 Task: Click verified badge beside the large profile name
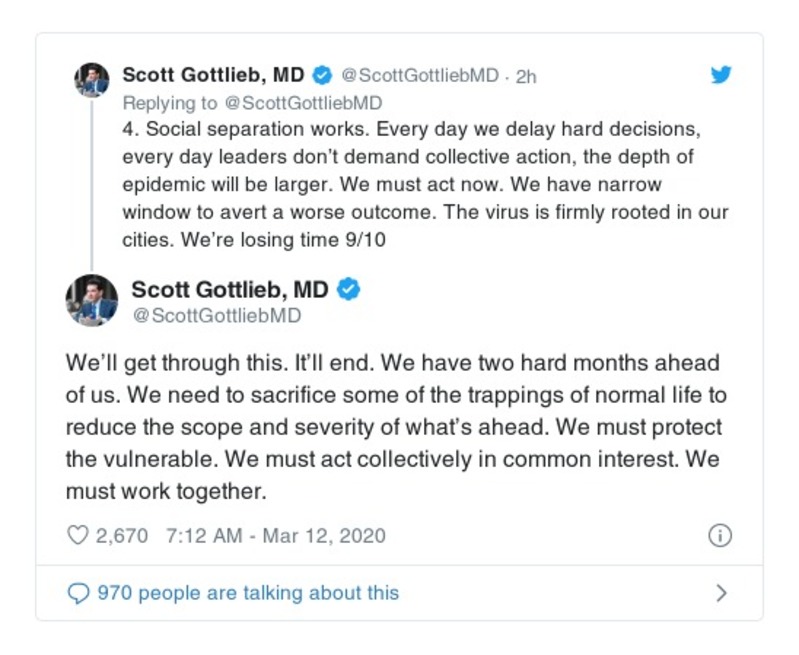pos(348,290)
